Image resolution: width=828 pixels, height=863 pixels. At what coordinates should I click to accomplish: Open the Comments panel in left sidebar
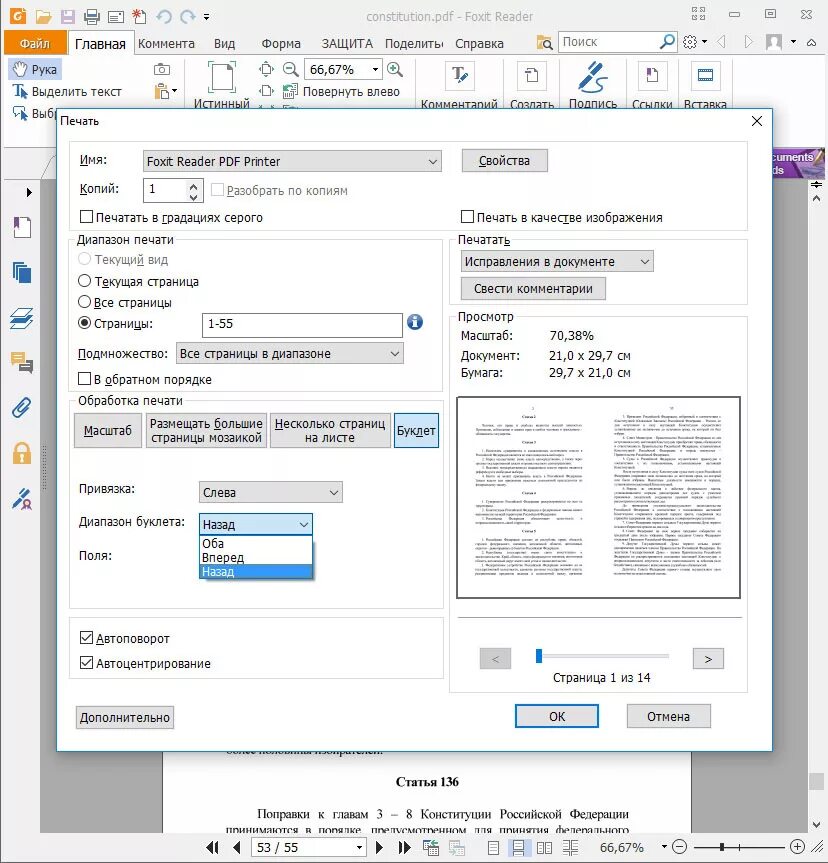(21, 363)
